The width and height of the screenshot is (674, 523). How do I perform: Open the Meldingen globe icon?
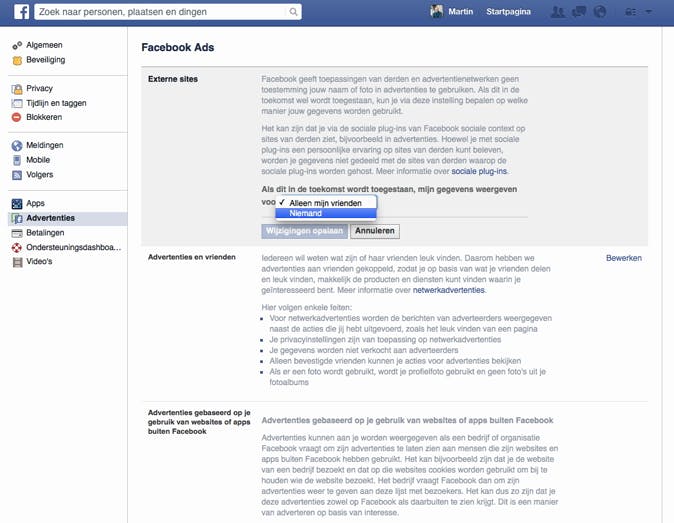pos(17,146)
